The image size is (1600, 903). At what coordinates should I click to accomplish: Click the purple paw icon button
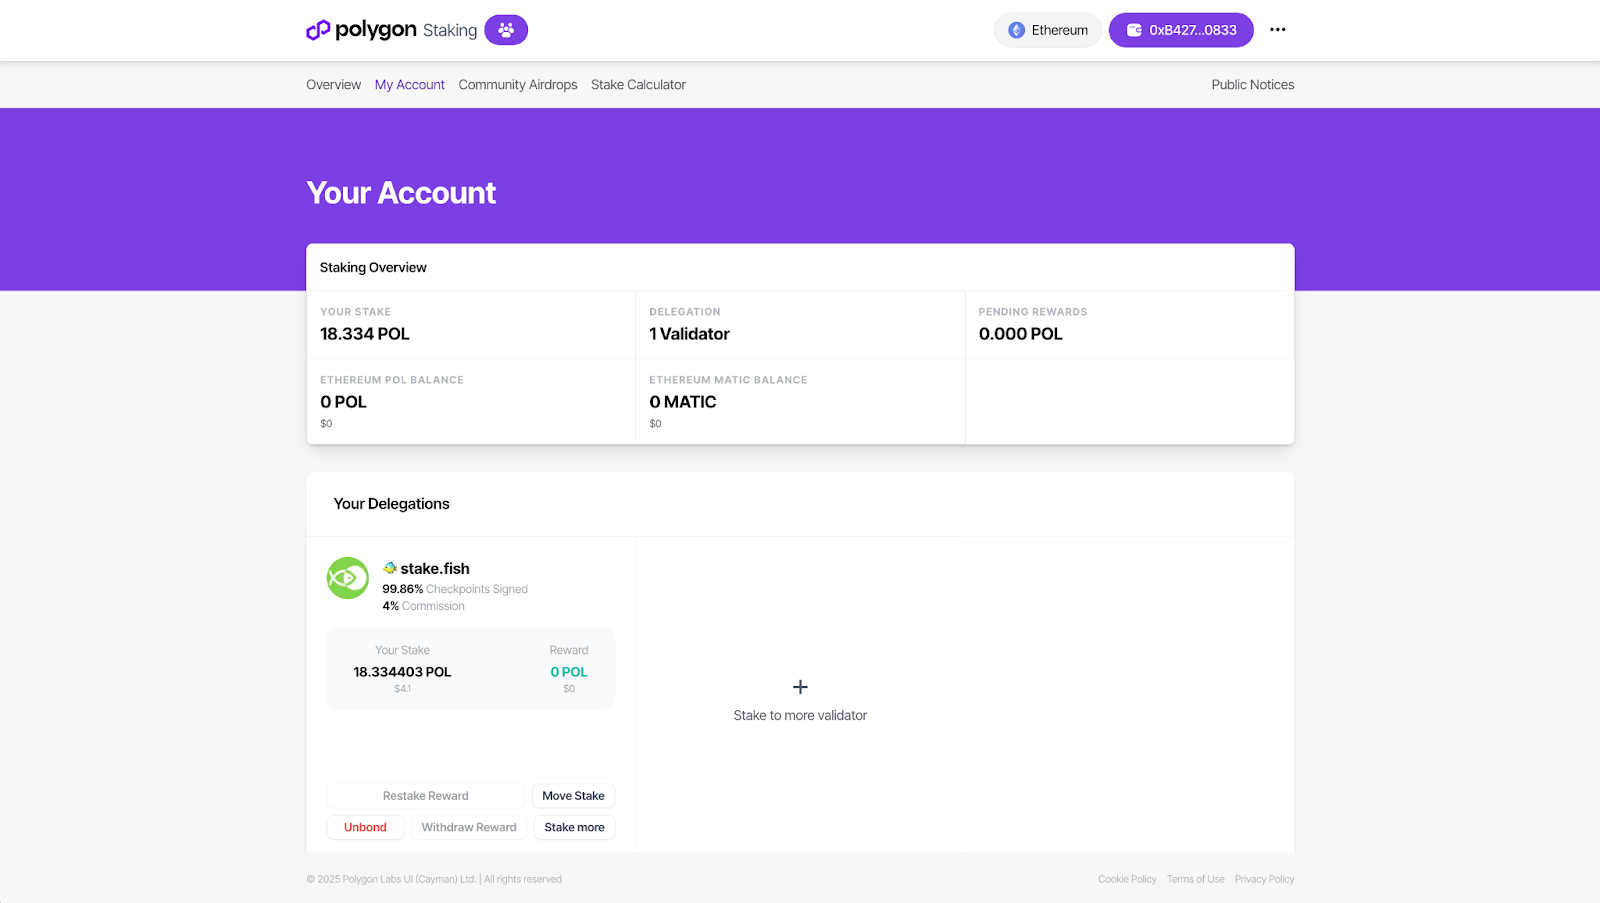click(x=506, y=30)
